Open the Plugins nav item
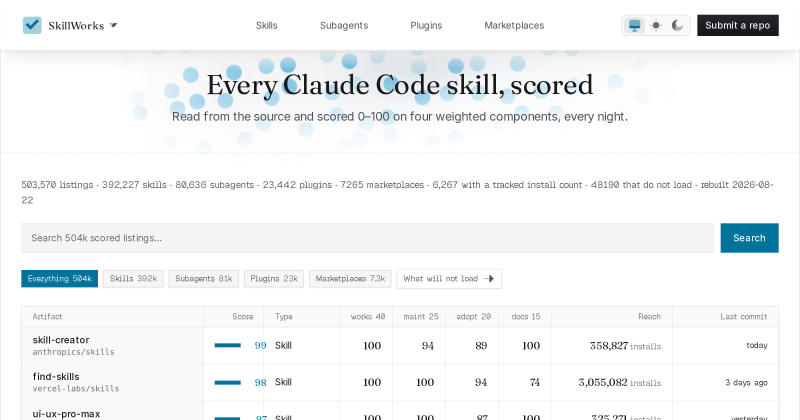This screenshot has width=800, height=420. tap(426, 26)
